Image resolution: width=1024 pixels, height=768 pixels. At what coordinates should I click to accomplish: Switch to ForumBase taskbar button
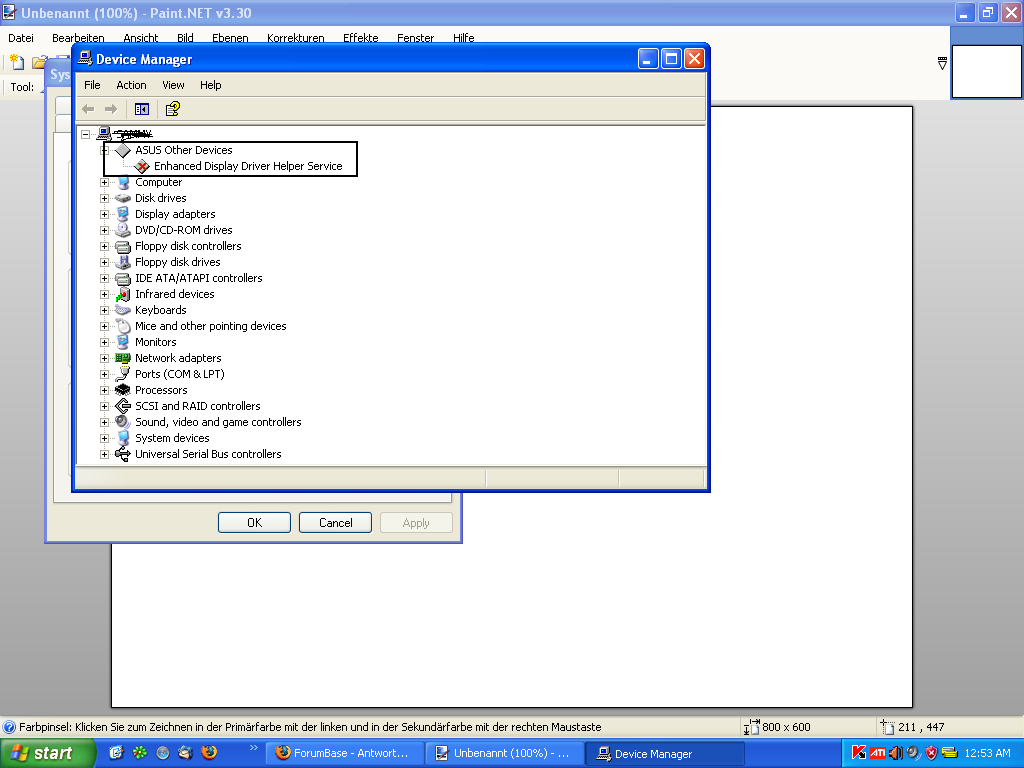(x=345, y=753)
